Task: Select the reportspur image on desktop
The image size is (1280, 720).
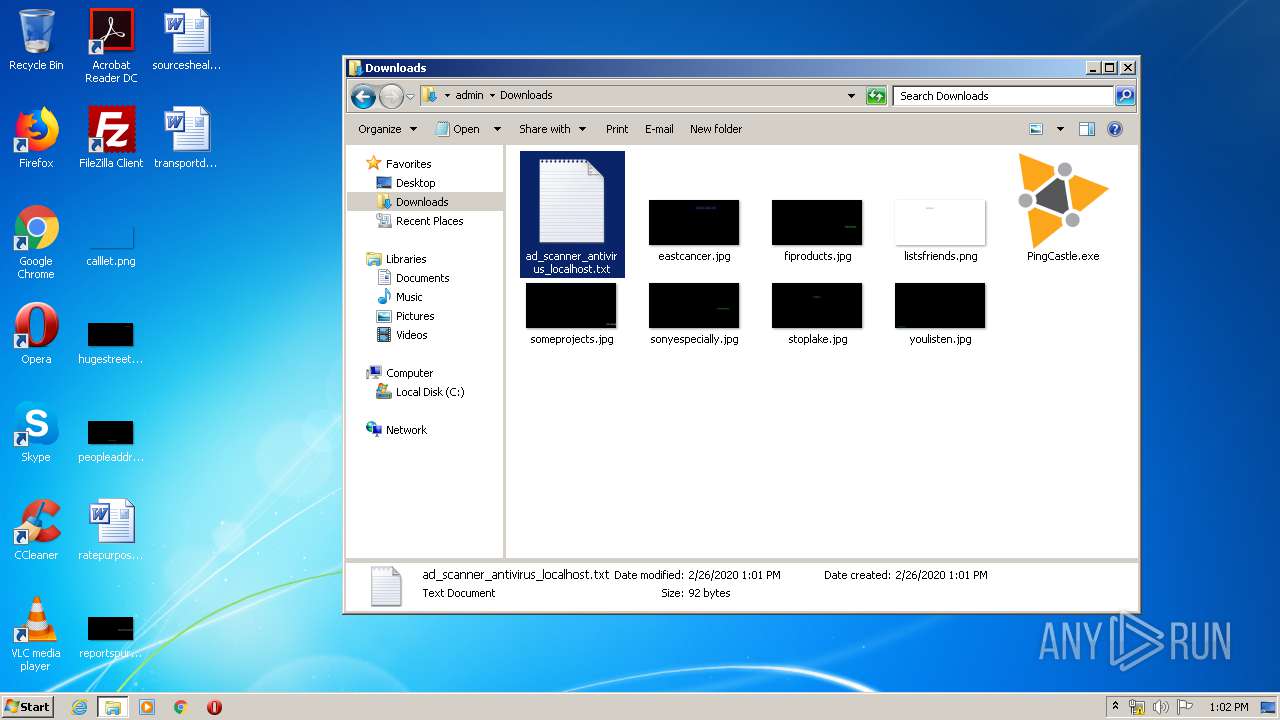Action: [x=111, y=636]
